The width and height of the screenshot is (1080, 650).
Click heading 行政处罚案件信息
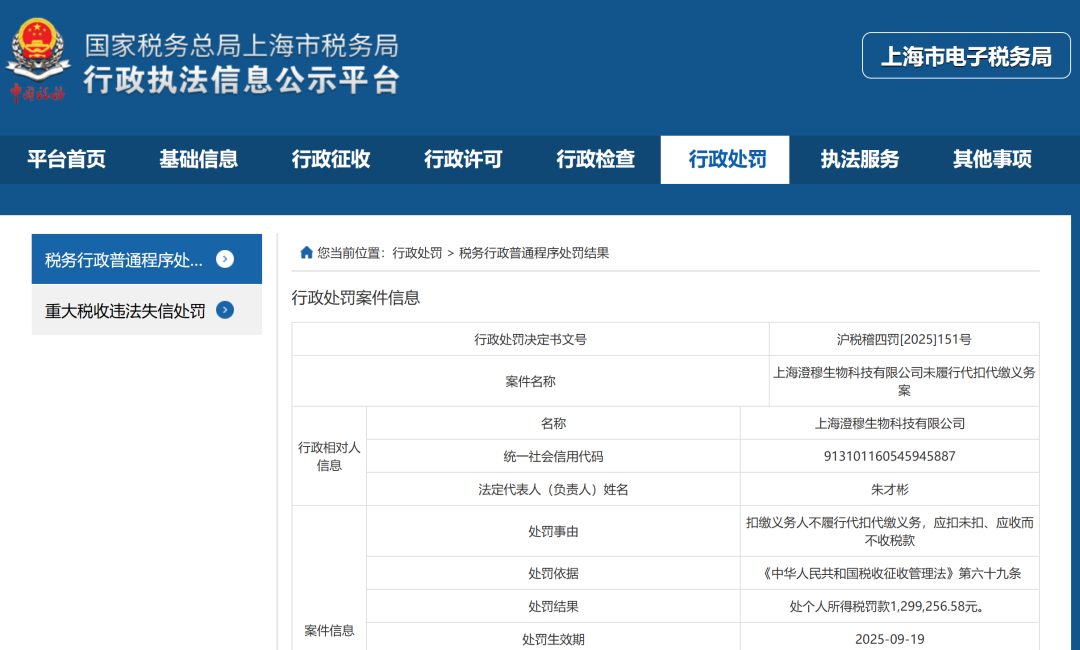click(x=355, y=297)
